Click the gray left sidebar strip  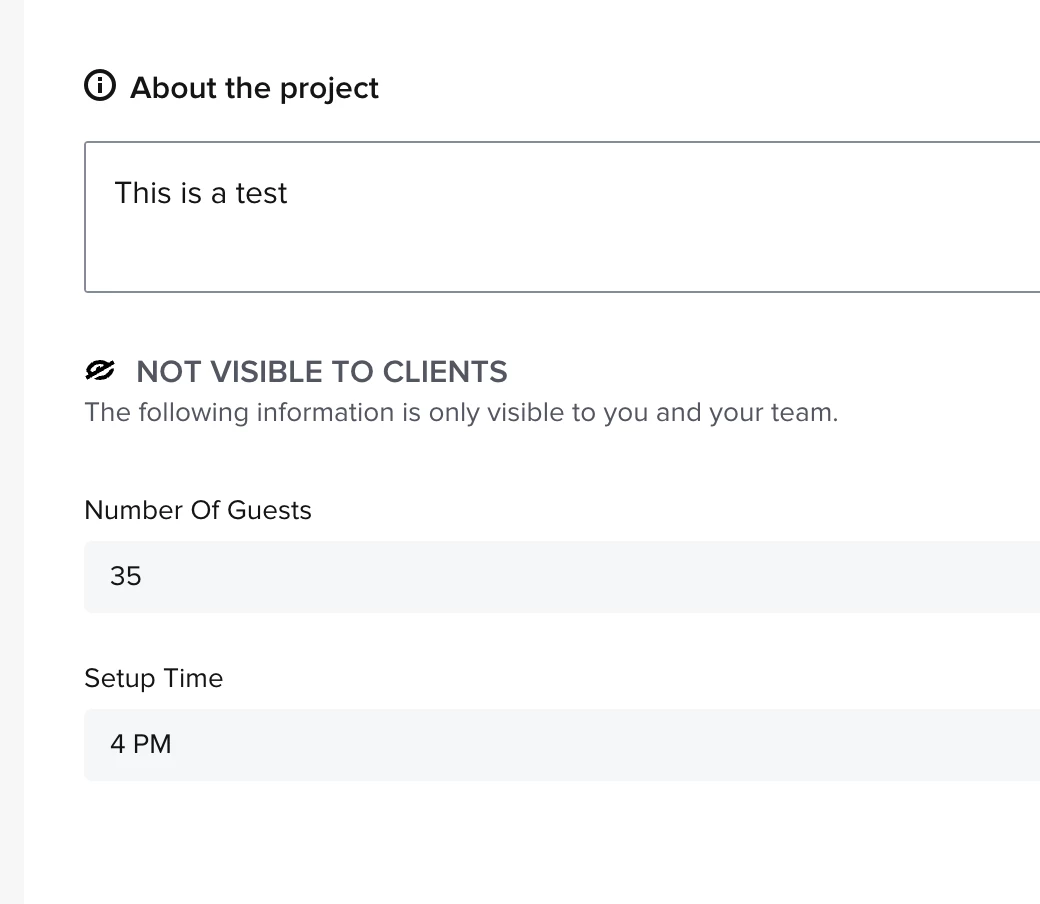(x=11, y=450)
